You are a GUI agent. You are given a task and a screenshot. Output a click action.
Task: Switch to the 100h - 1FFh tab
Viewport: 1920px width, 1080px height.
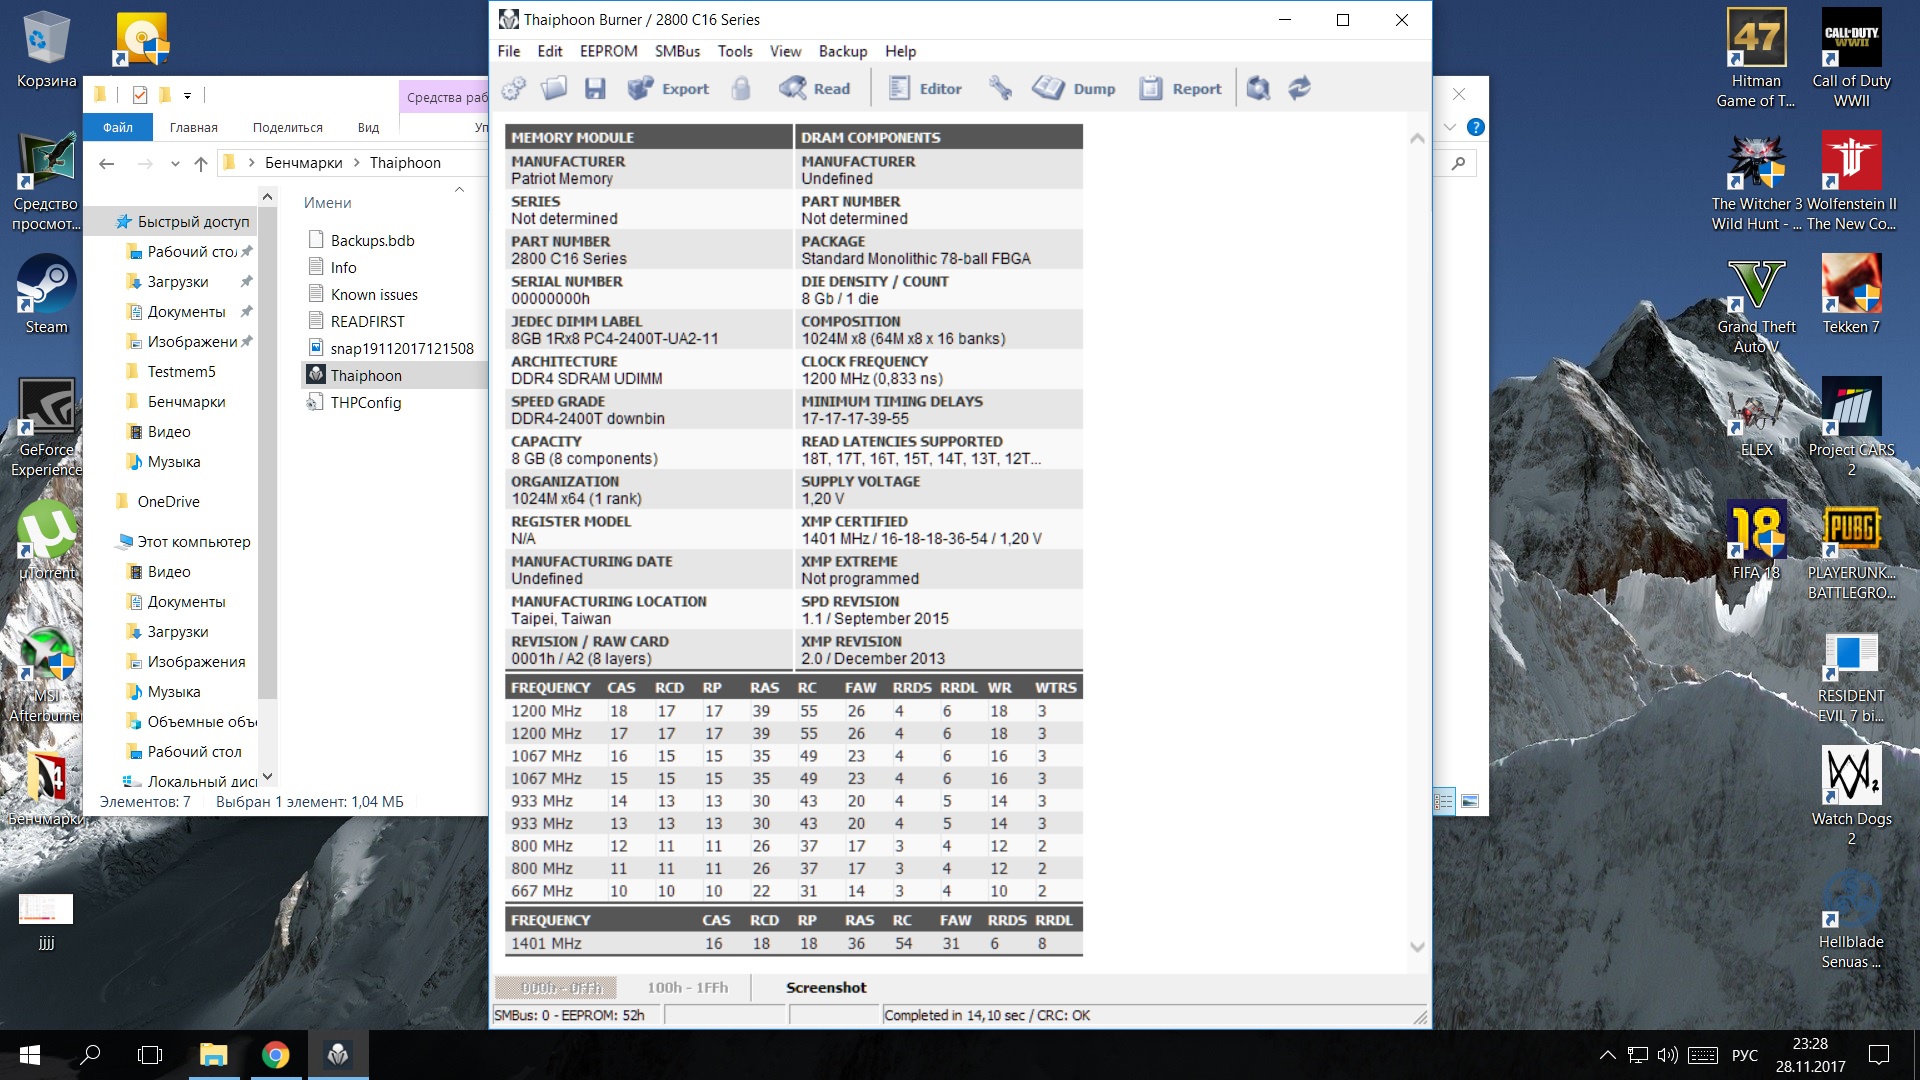click(687, 988)
